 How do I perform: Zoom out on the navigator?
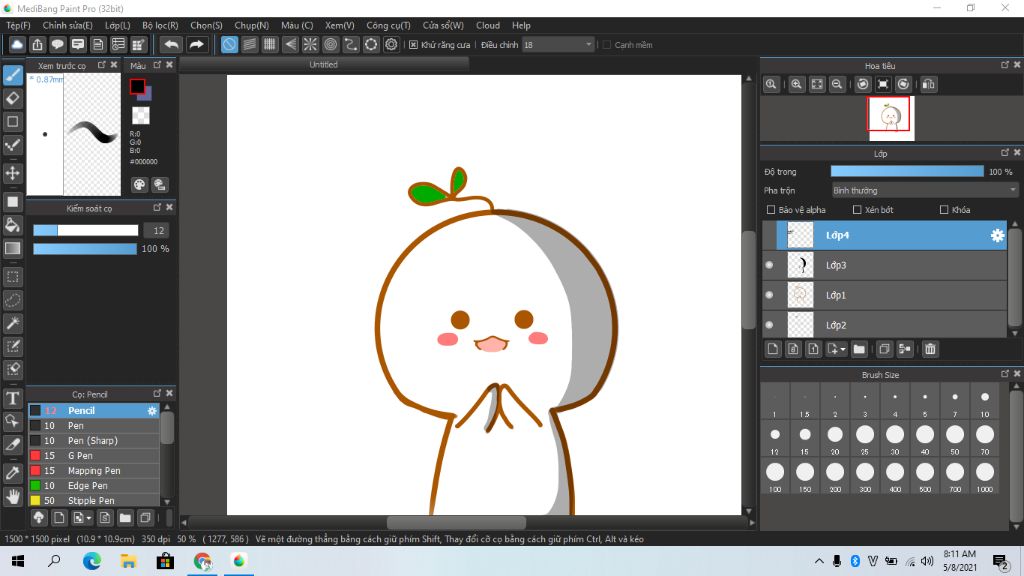[837, 84]
